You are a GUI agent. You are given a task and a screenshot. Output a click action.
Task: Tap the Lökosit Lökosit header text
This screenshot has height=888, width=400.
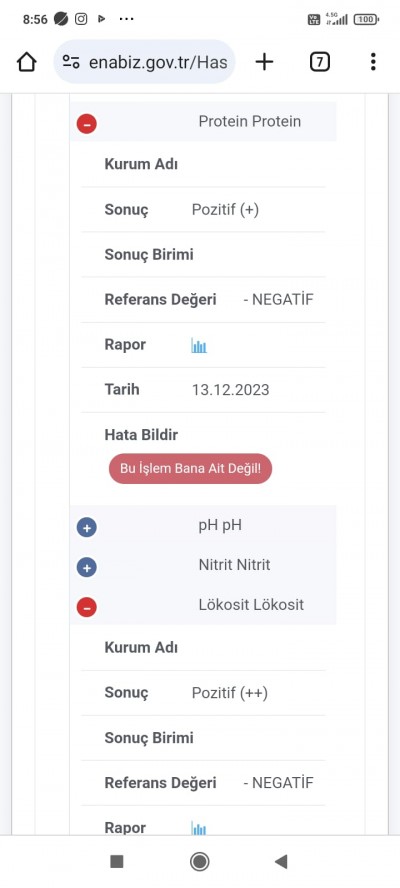tap(251, 604)
